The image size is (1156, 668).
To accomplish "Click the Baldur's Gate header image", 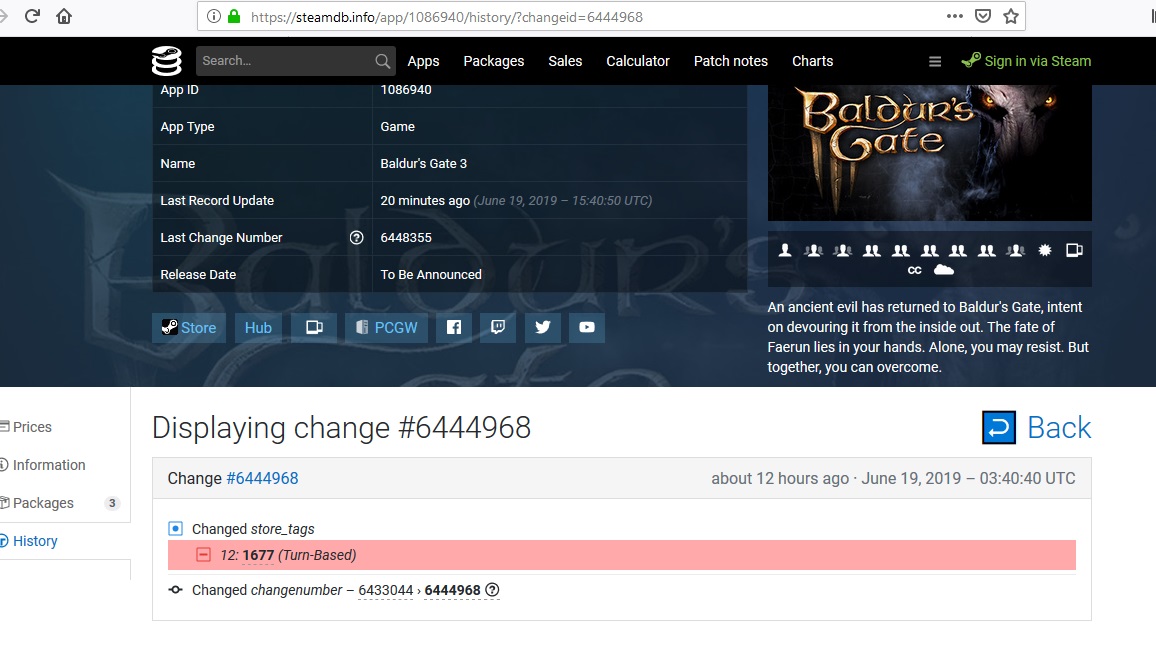I will coord(930,153).
